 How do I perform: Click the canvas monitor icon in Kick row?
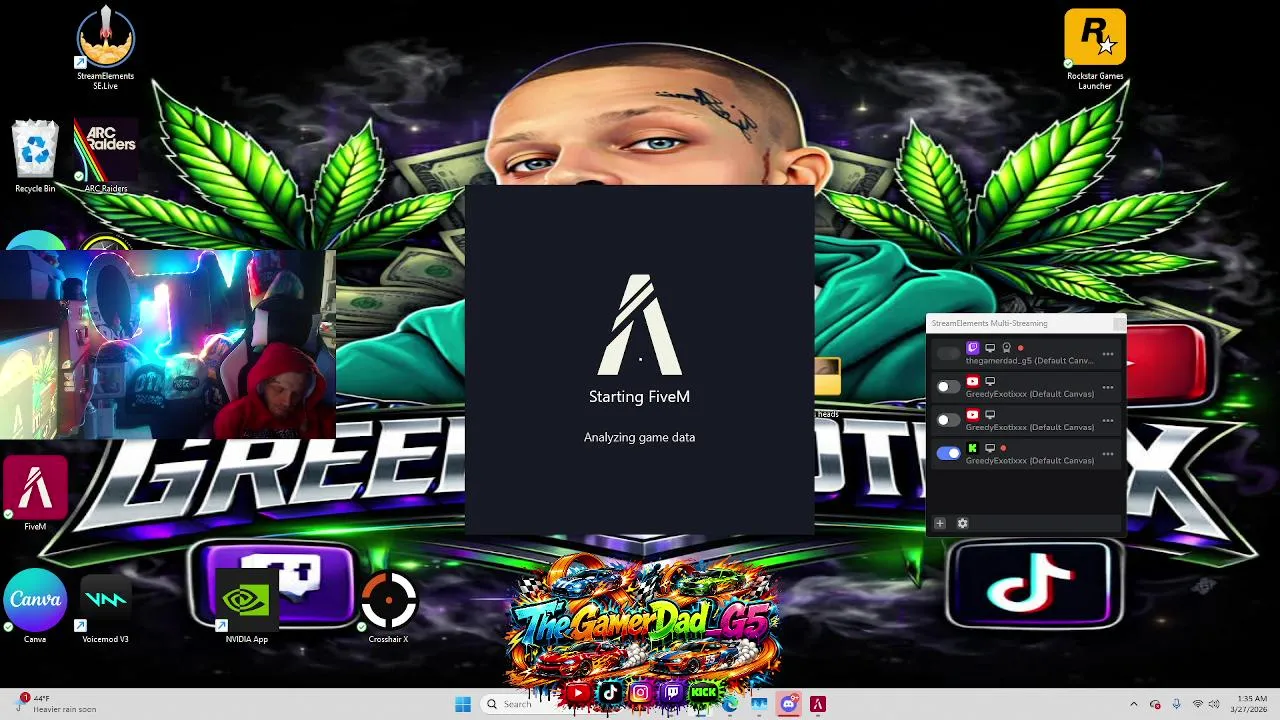[990, 448]
